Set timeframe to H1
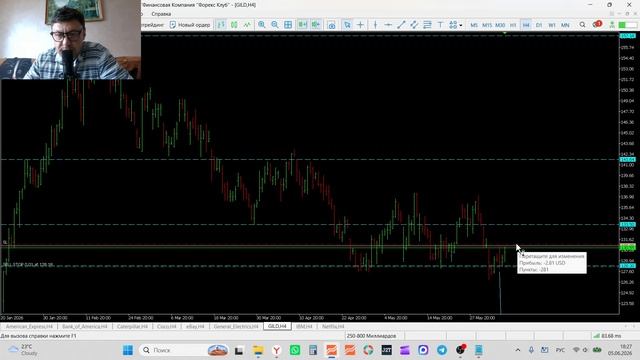This screenshot has width=640, height=360. point(513,25)
